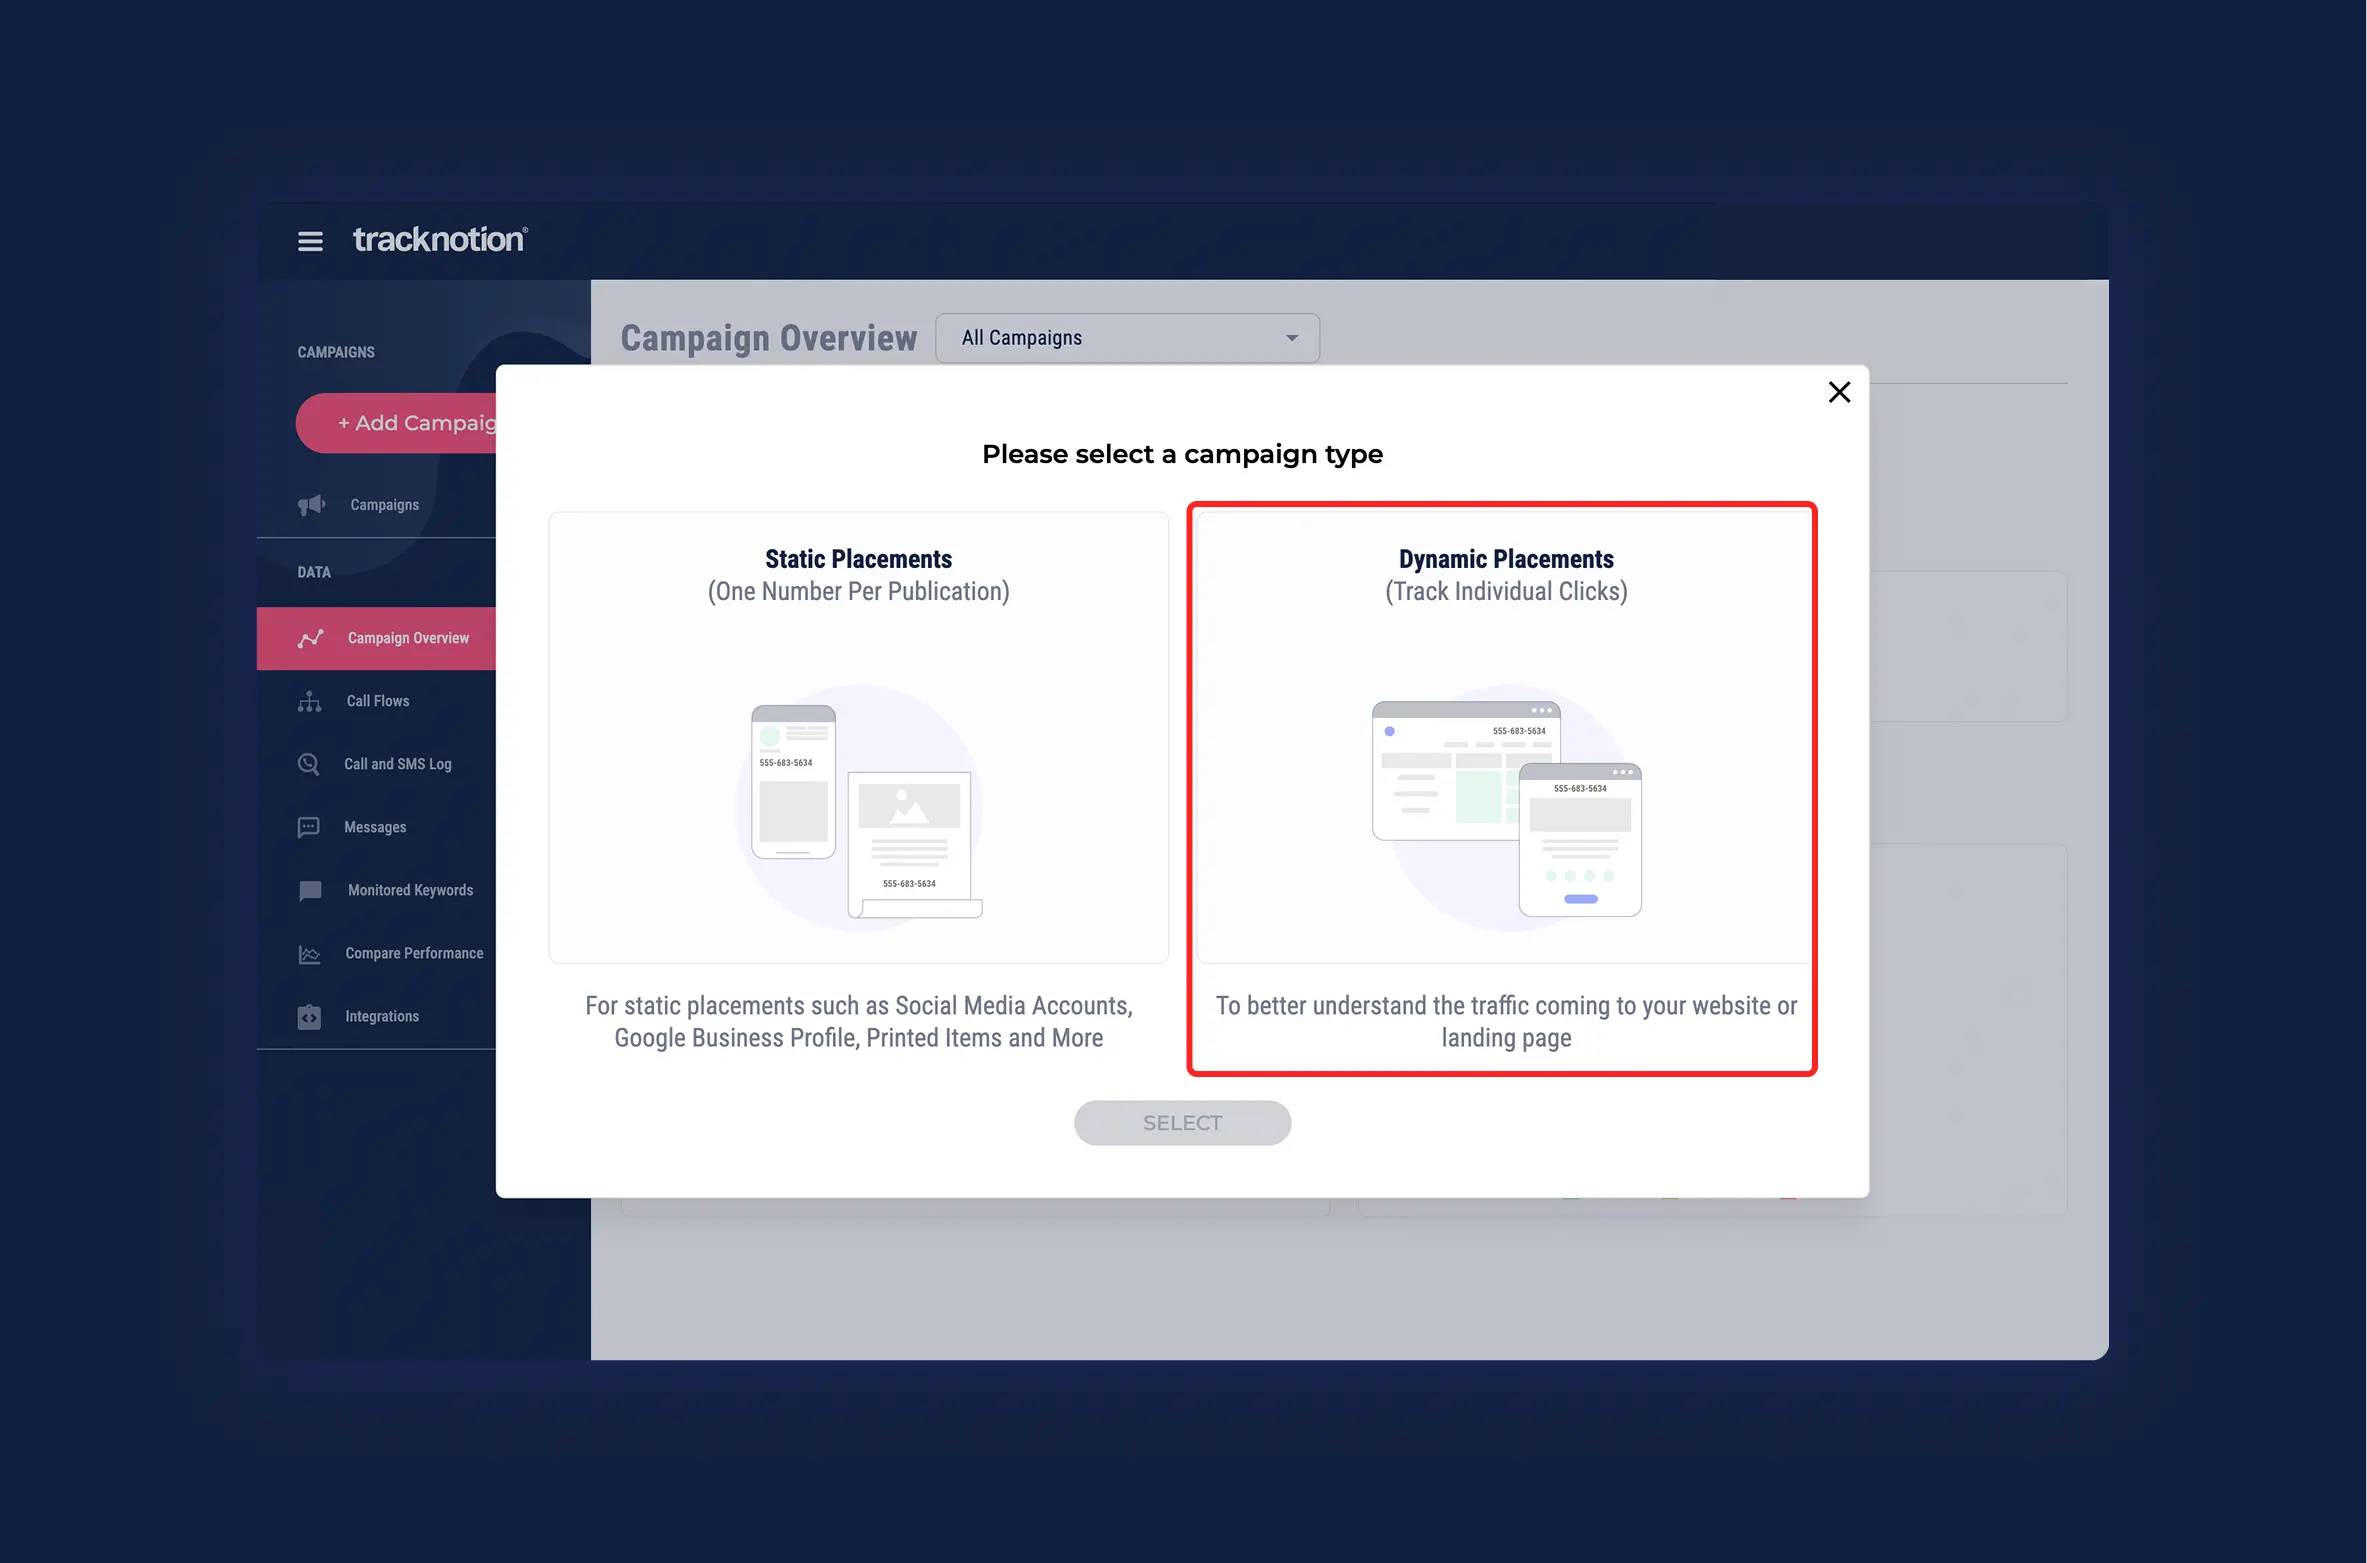
Task: Click the Campaign Overview chart icon
Action: 310,638
